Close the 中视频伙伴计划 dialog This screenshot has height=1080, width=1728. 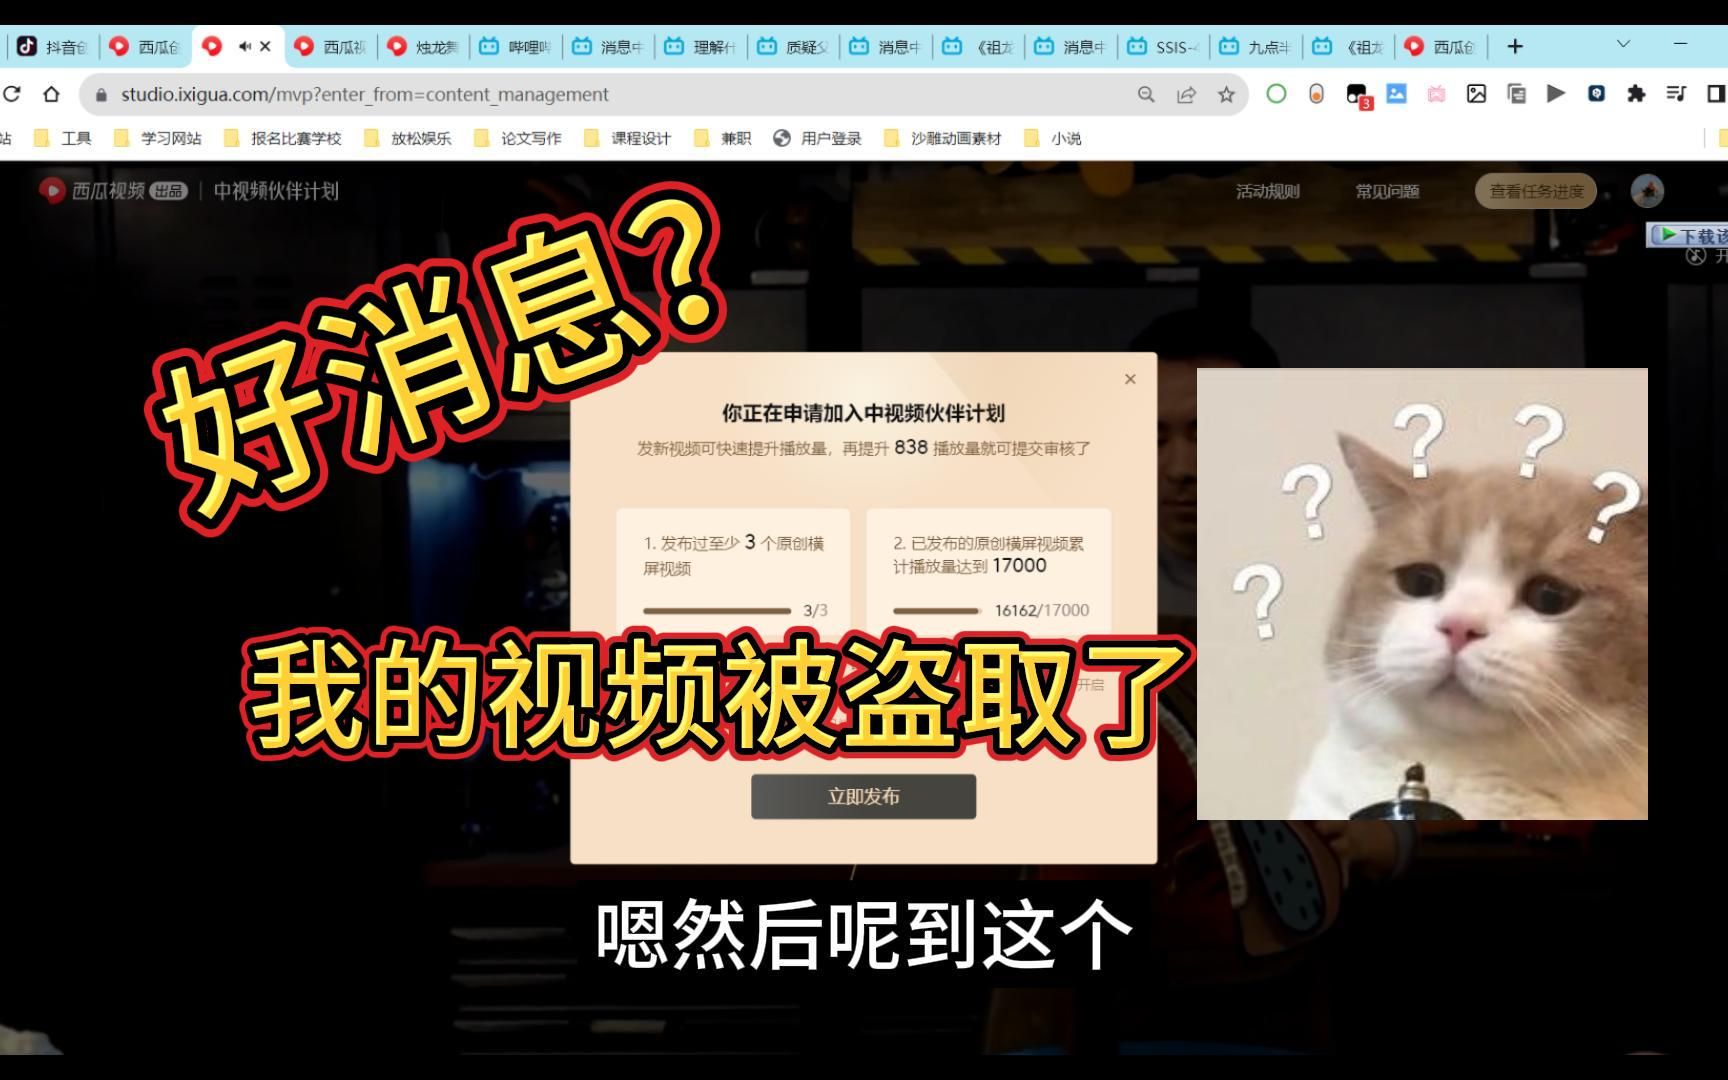pyautogui.click(x=1130, y=379)
